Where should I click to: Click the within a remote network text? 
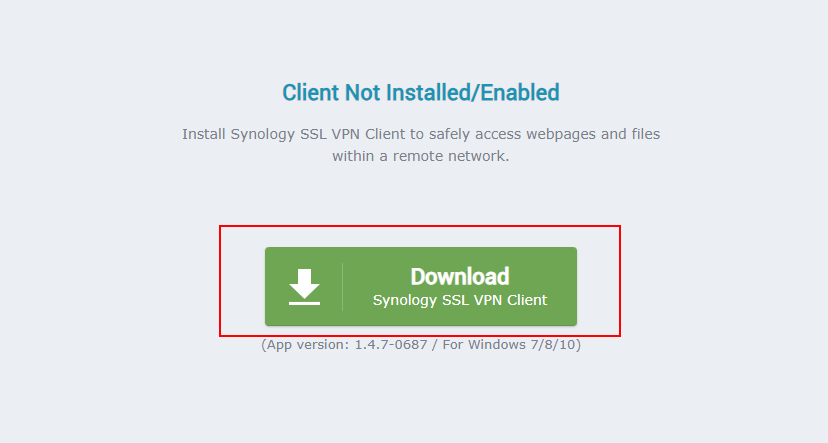pyautogui.click(x=421, y=156)
